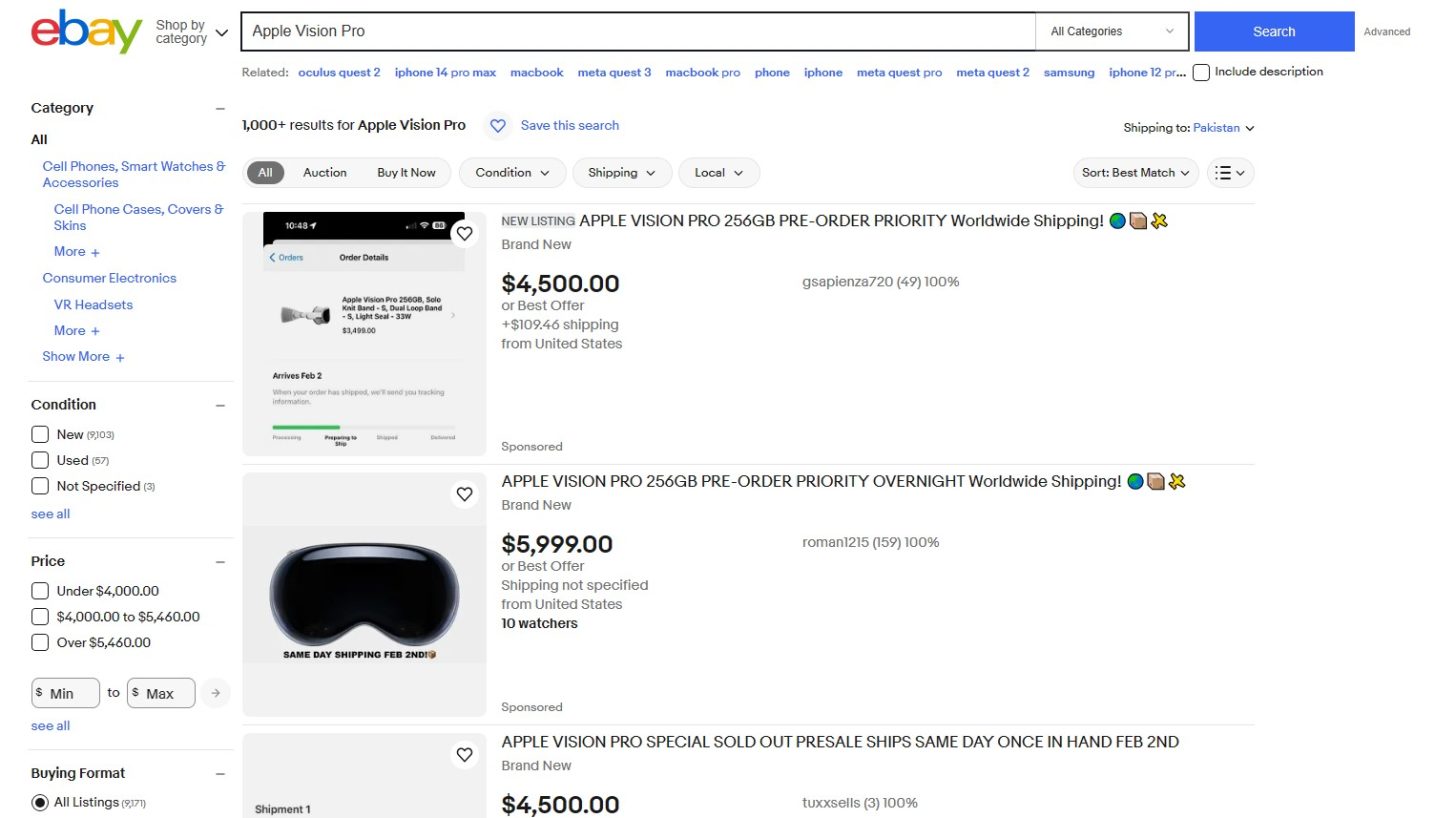1456x818 pixels.
Task: Open Order Details screenshot listing thumbnail
Action: [x=364, y=334]
